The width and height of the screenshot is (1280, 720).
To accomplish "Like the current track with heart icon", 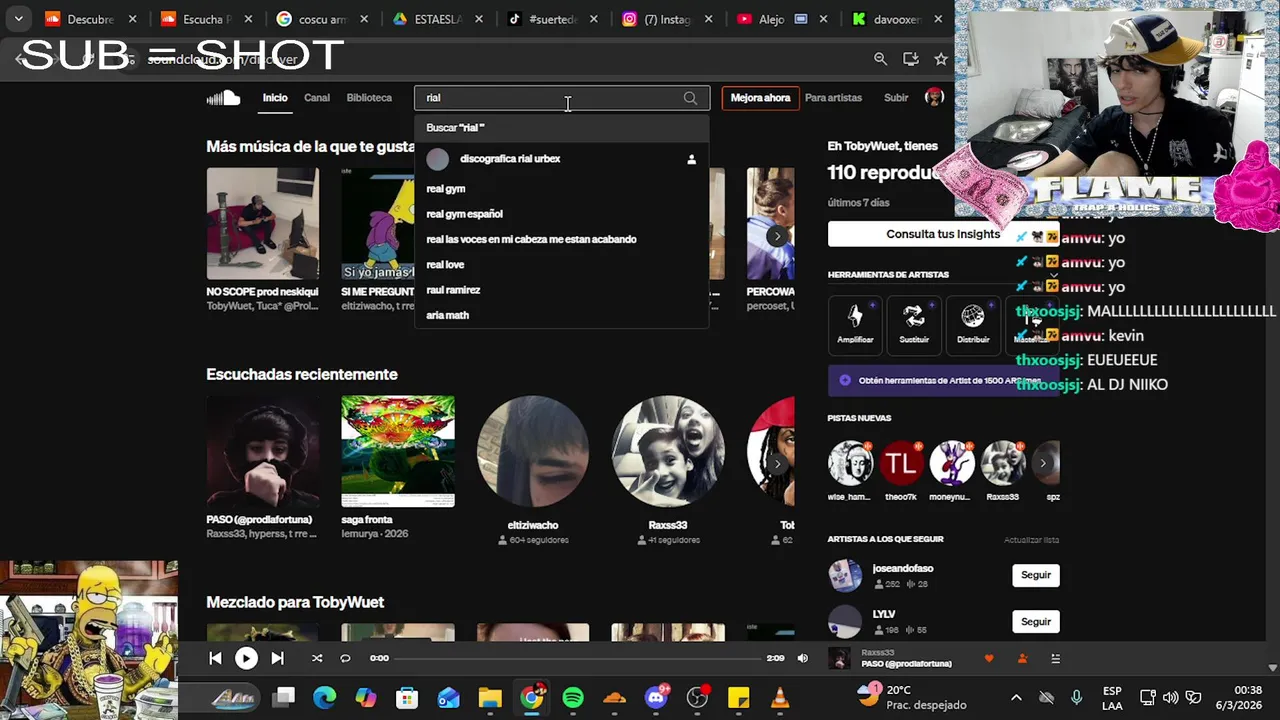I will pos(989,658).
